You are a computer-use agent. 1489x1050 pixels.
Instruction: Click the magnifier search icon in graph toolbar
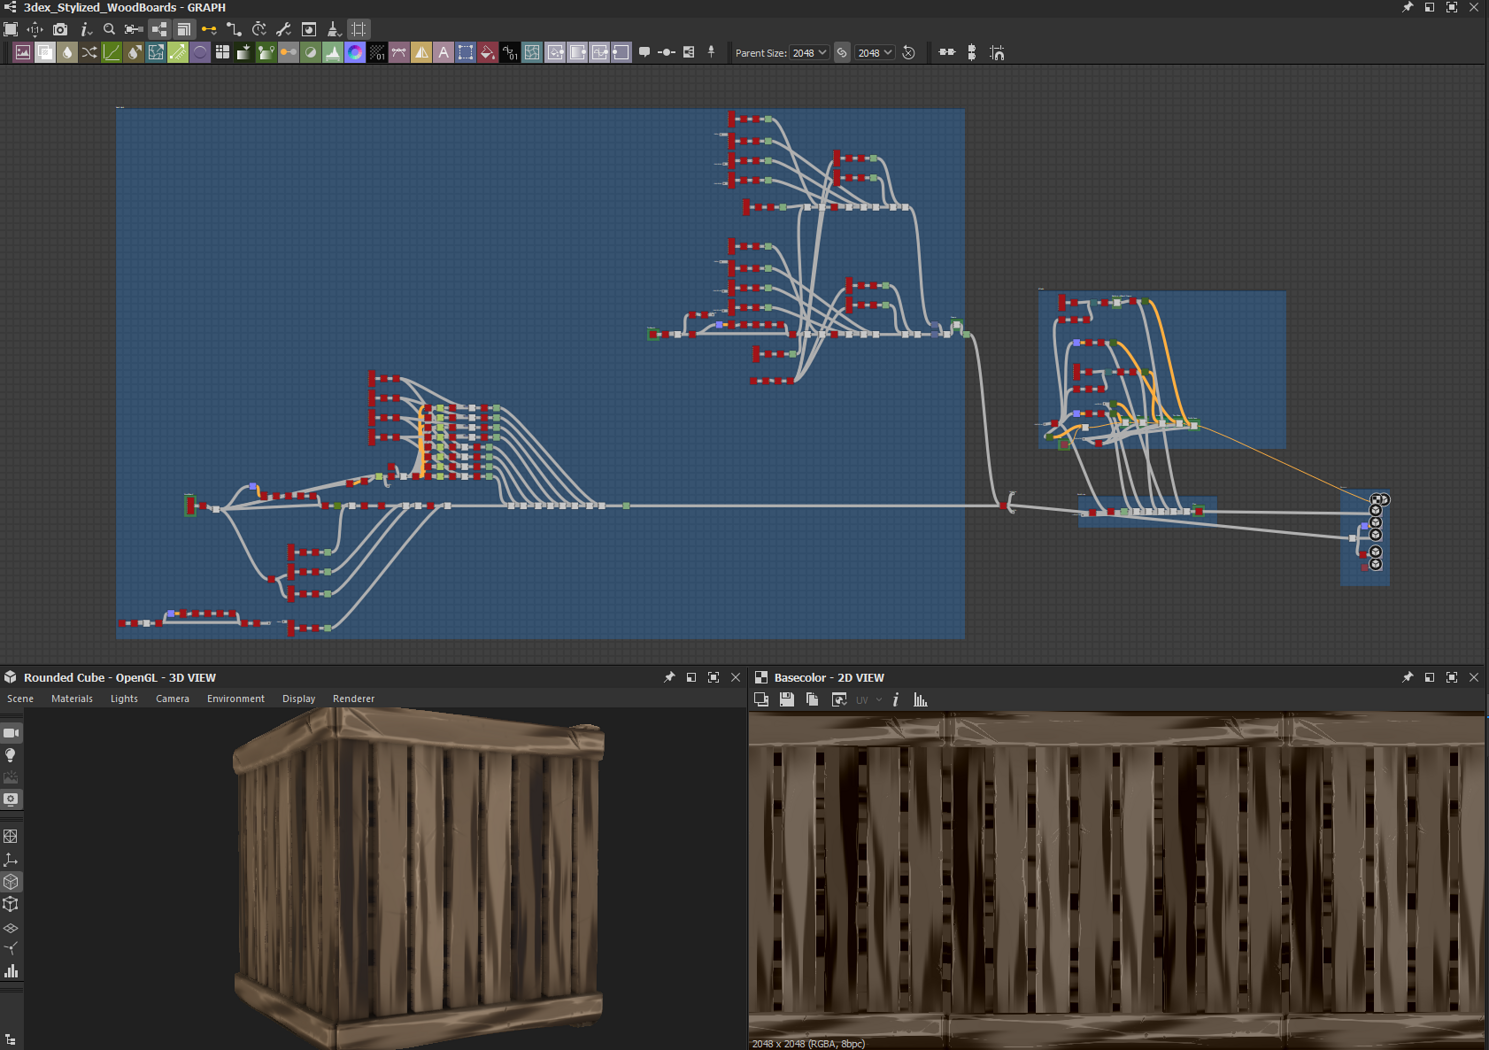point(109,30)
